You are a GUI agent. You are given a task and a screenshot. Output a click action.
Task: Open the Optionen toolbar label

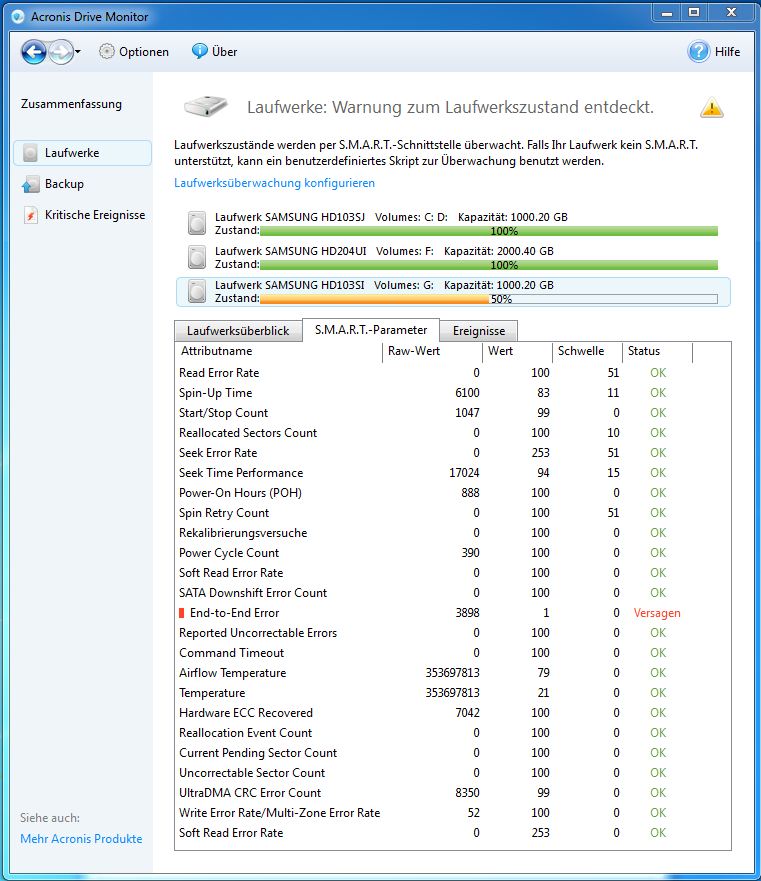coord(144,52)
